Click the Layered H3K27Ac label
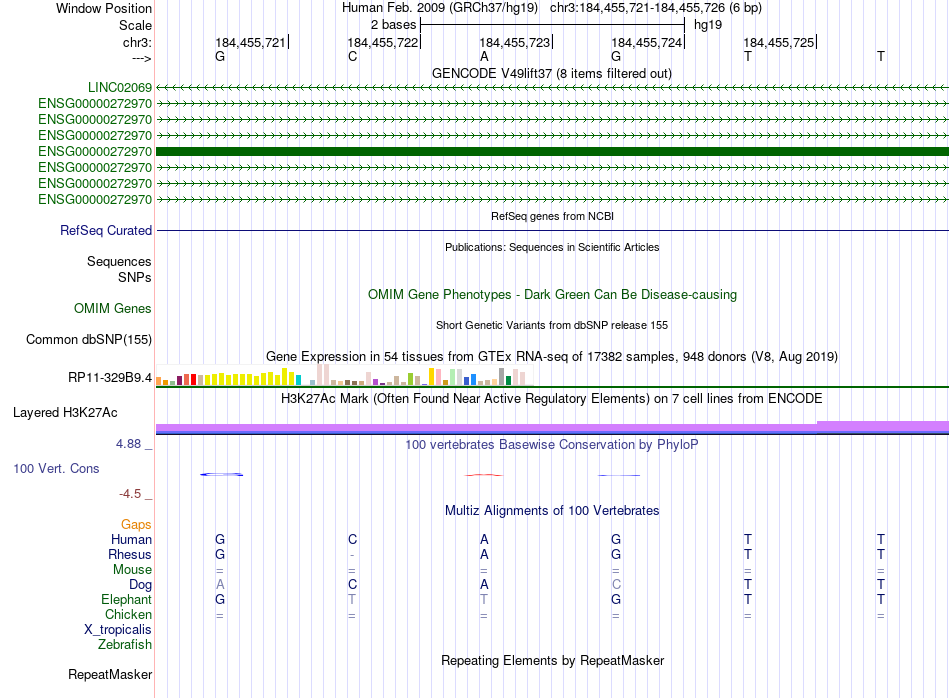Viewport: 950px width, 698px height. pos(65,413)
